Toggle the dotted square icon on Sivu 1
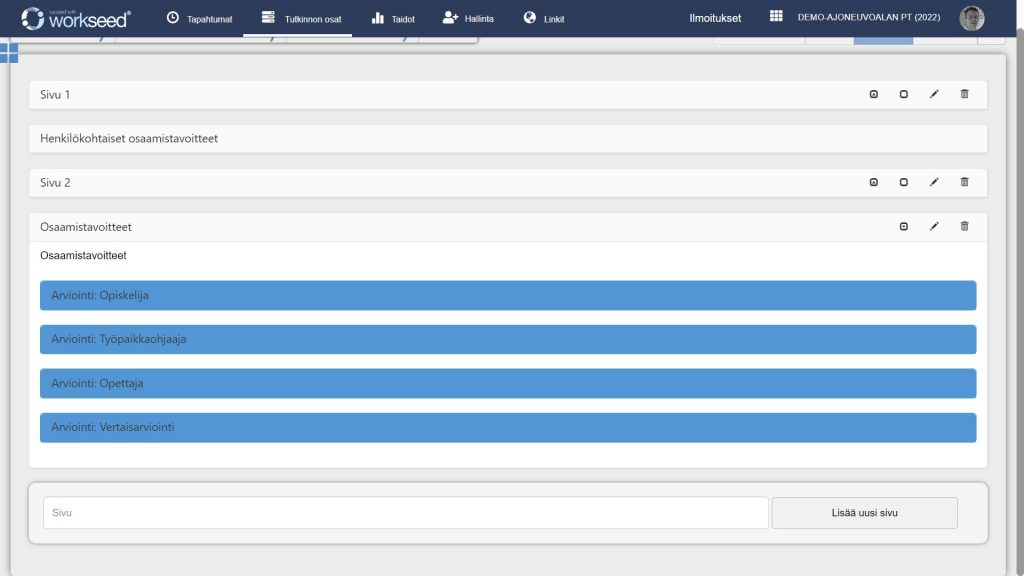 coord(873,94)
